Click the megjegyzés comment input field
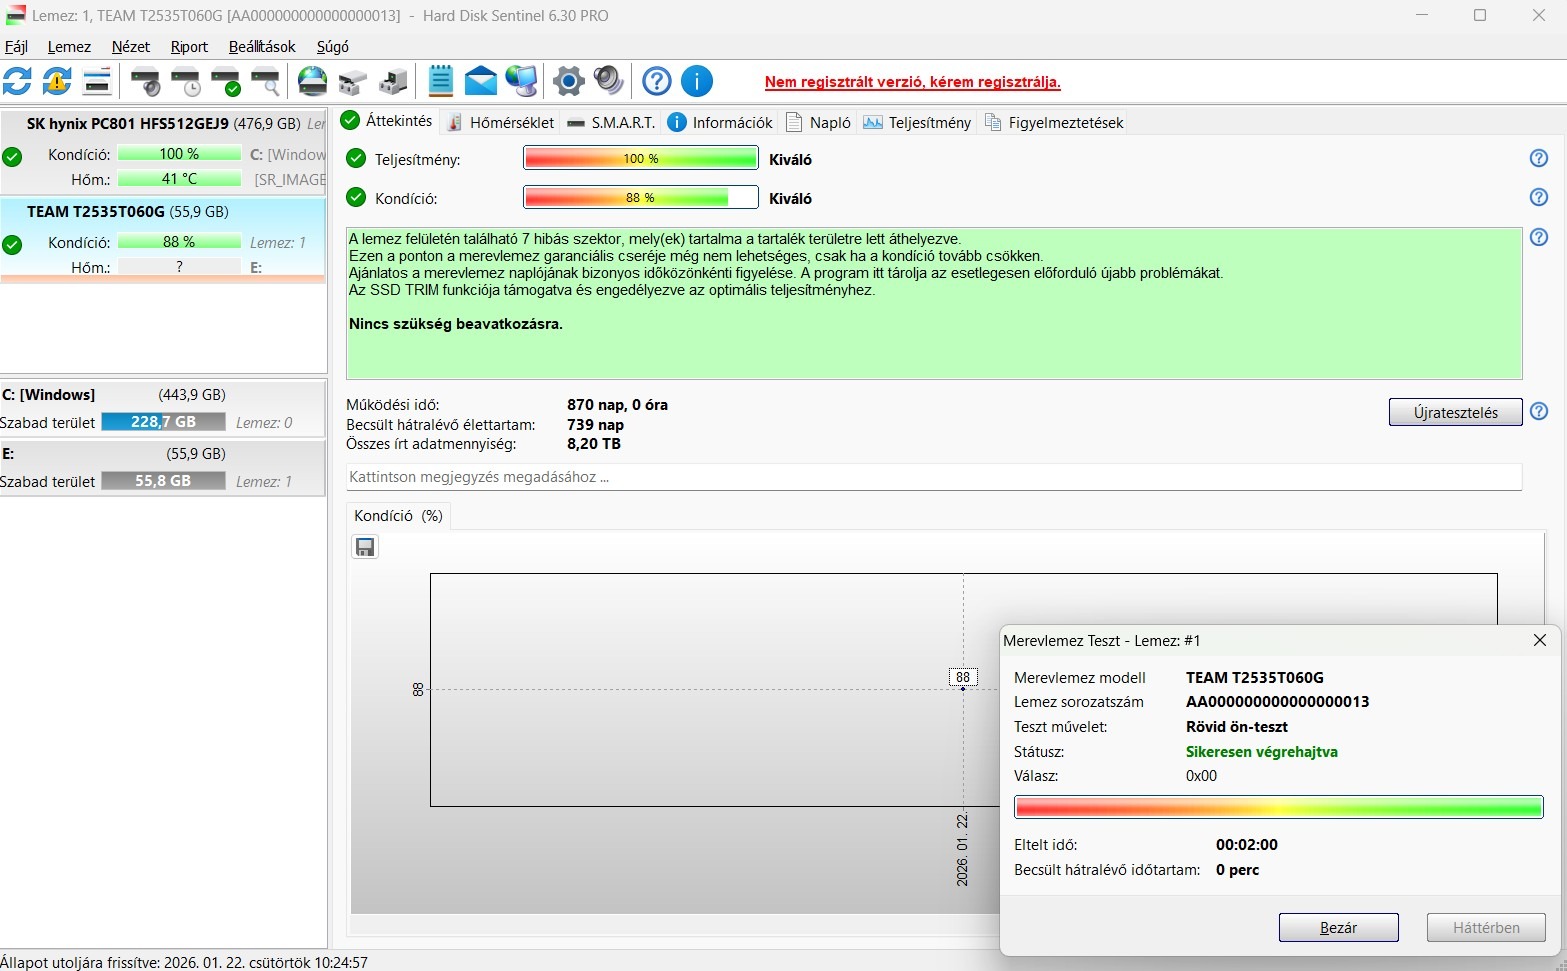Image resolution: width=1567 pixels, height=971 pixels. tap(934, 477)
